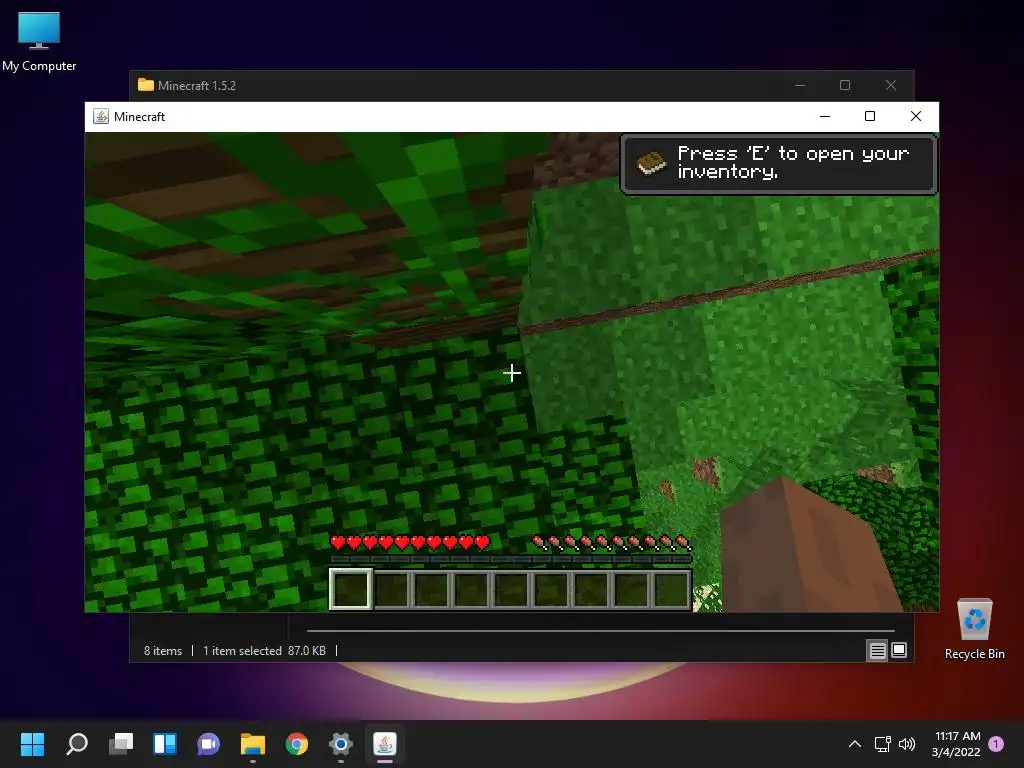Click the folder icon in the Minecraft 1.5.2 title bar

pos(146,85)
